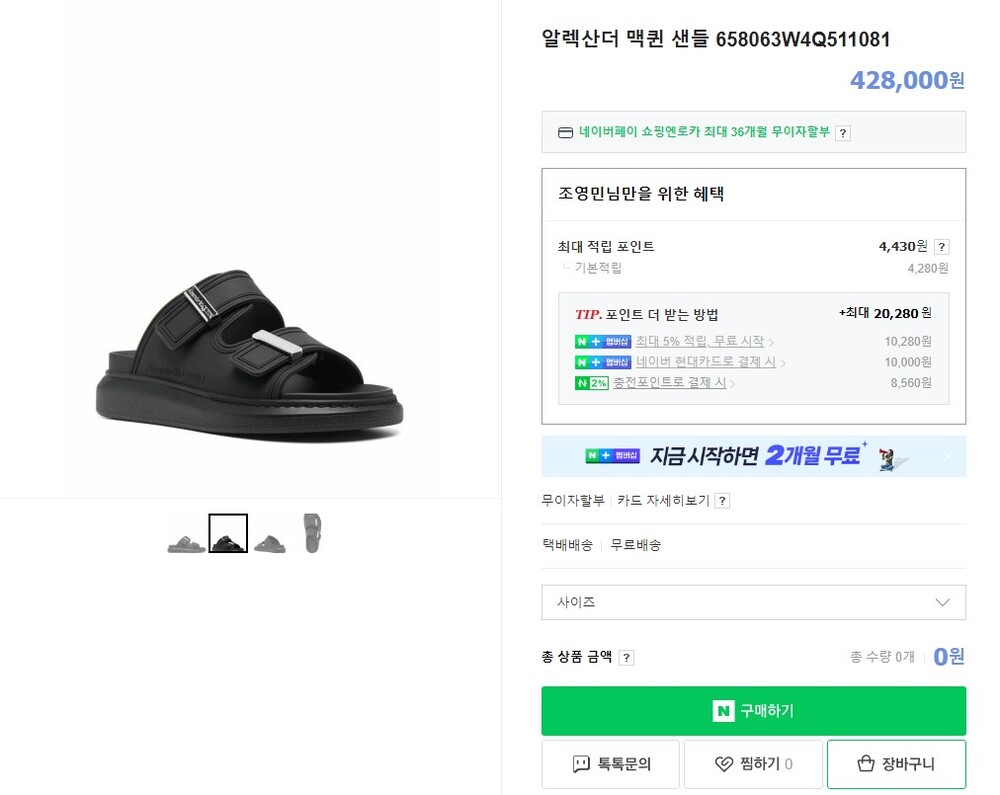Select the first sandal thumbnail
Image resolution: width=1000 pixels, height=795 pixels.
[x=186, y=534]
